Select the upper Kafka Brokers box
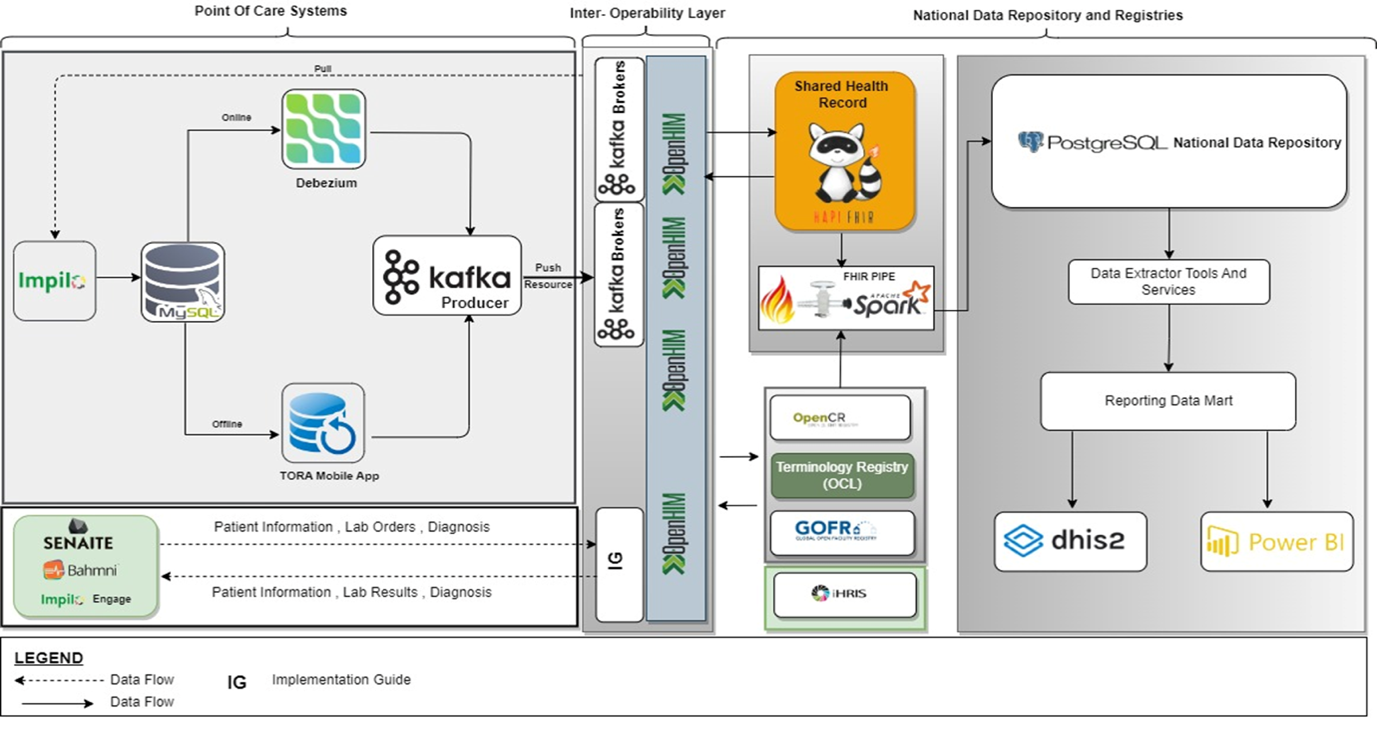 point(619,129)
